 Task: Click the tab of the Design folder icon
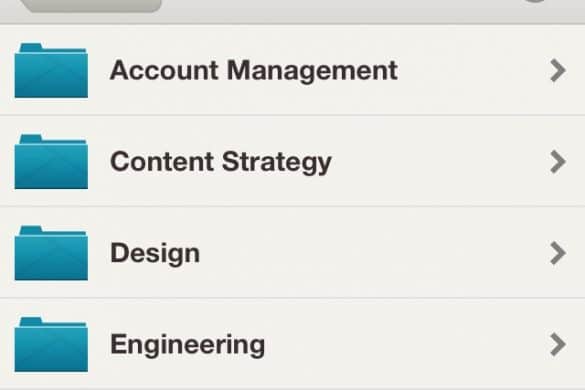[x=31, y=230]
